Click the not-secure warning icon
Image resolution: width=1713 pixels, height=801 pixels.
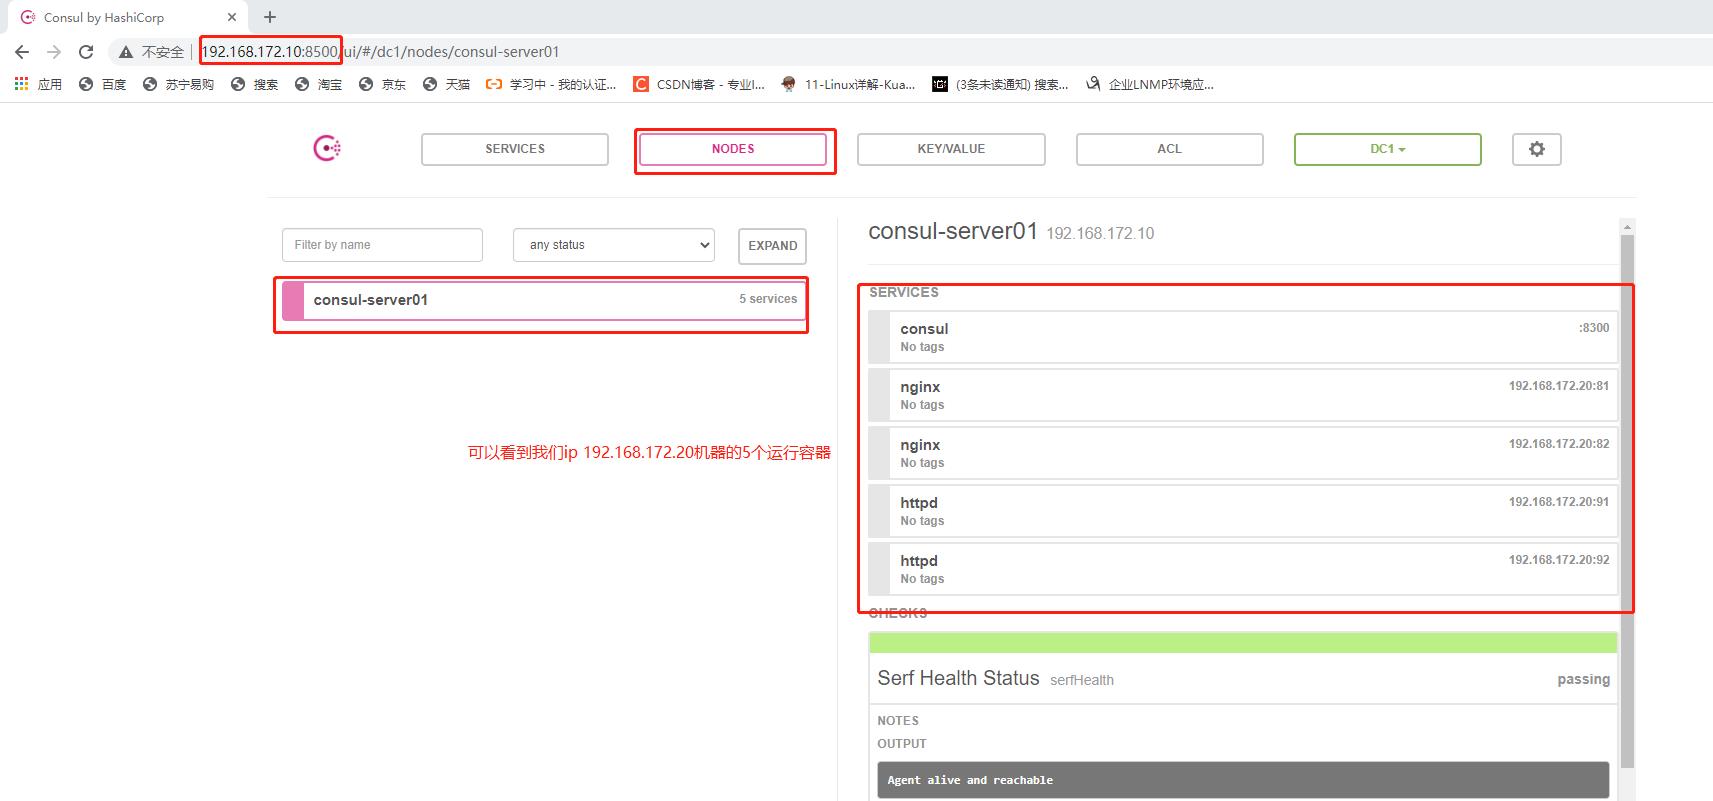point(126,52)
